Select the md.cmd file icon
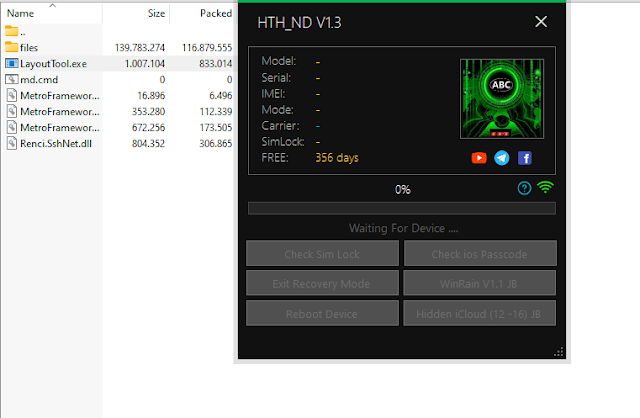This screenshot has height=418, width=640. (12, 79)
